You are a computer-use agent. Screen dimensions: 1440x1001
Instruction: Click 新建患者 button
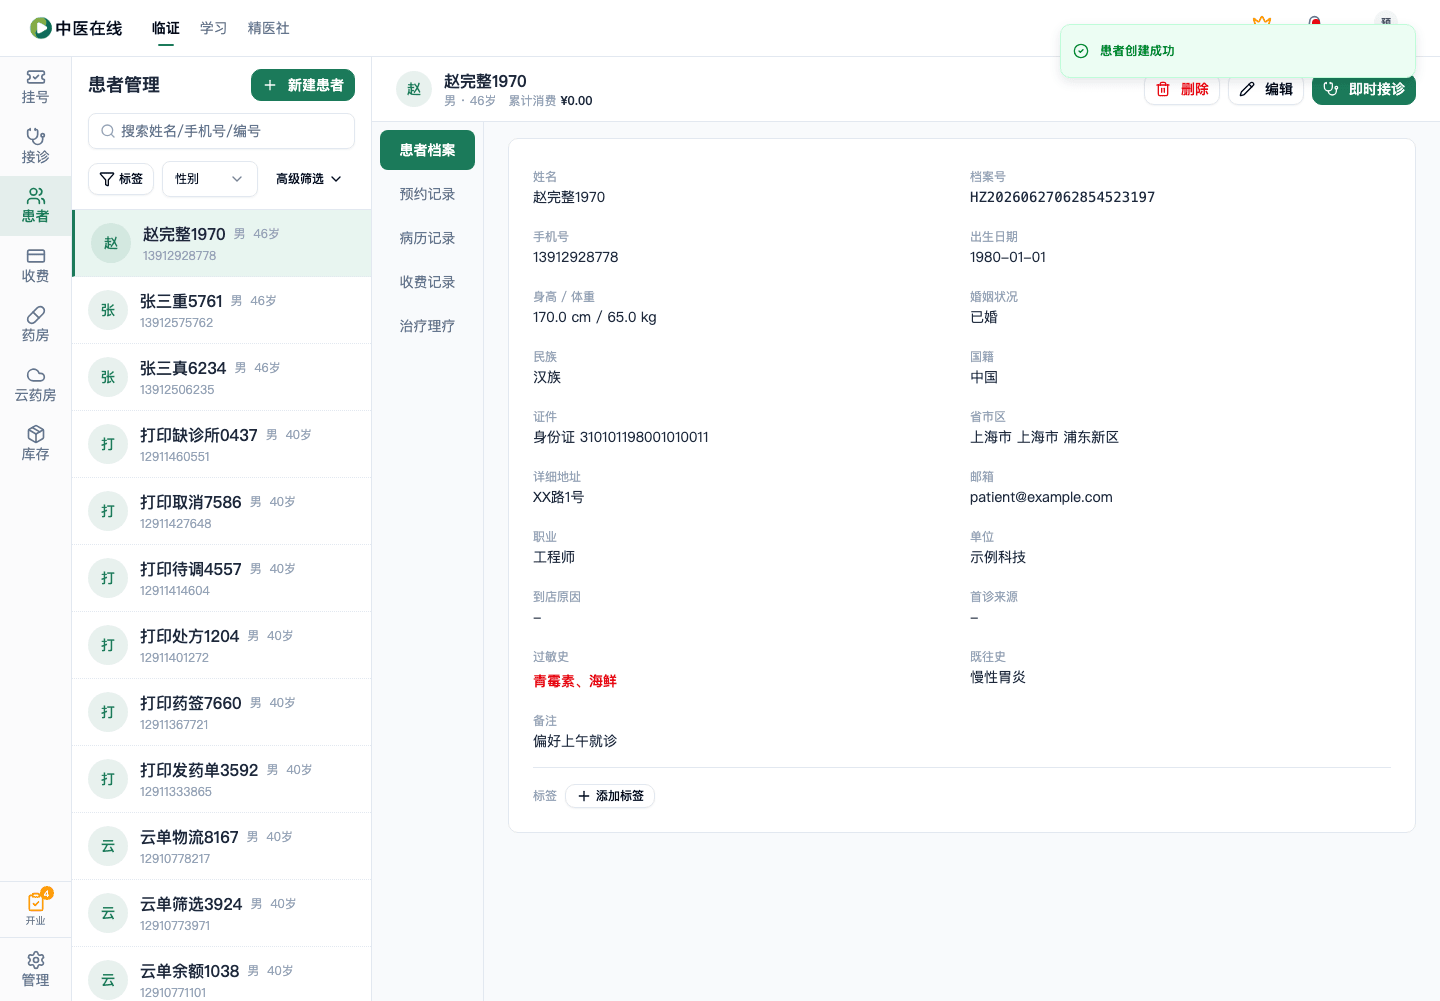[303, 85]
